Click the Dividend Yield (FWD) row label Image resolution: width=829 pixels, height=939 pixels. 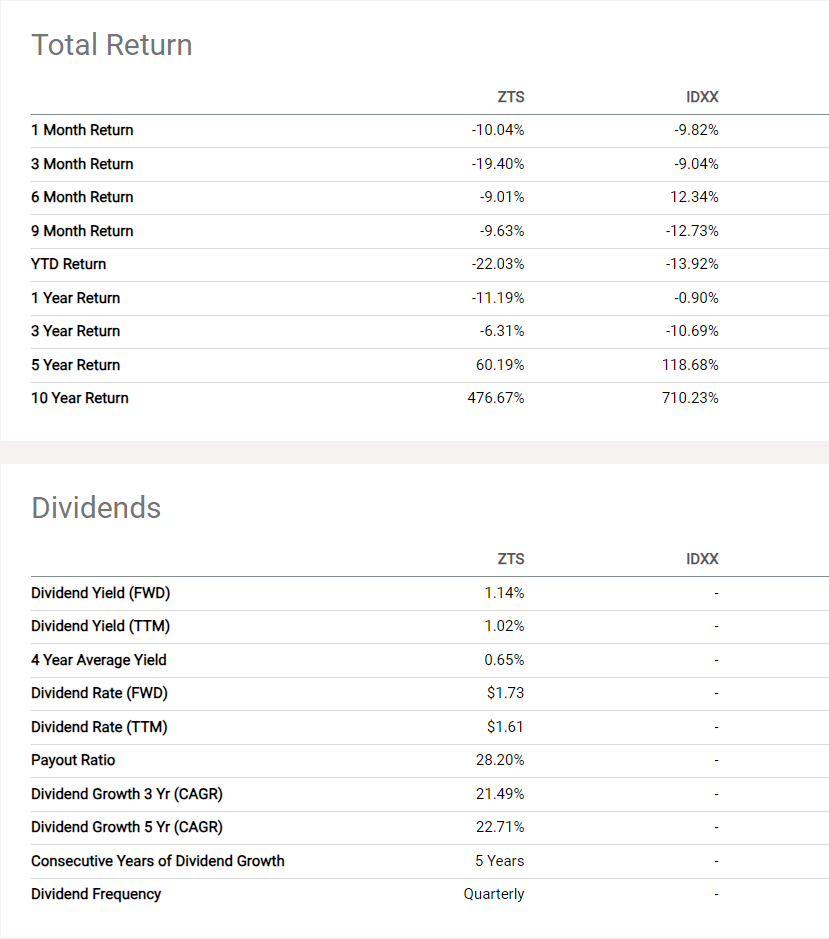(101, 593)
